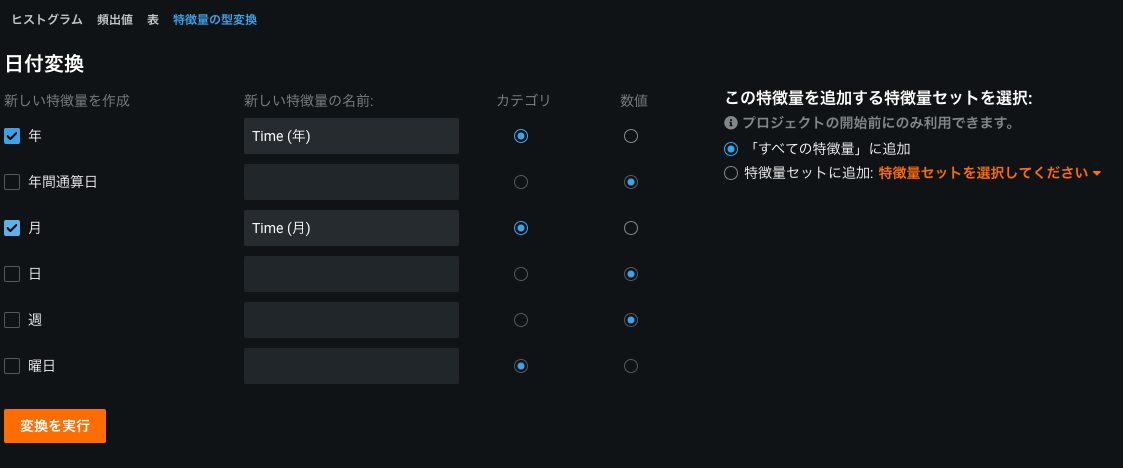
Task: Open the 頻出値 tab
Action: (x=115, y=20)
